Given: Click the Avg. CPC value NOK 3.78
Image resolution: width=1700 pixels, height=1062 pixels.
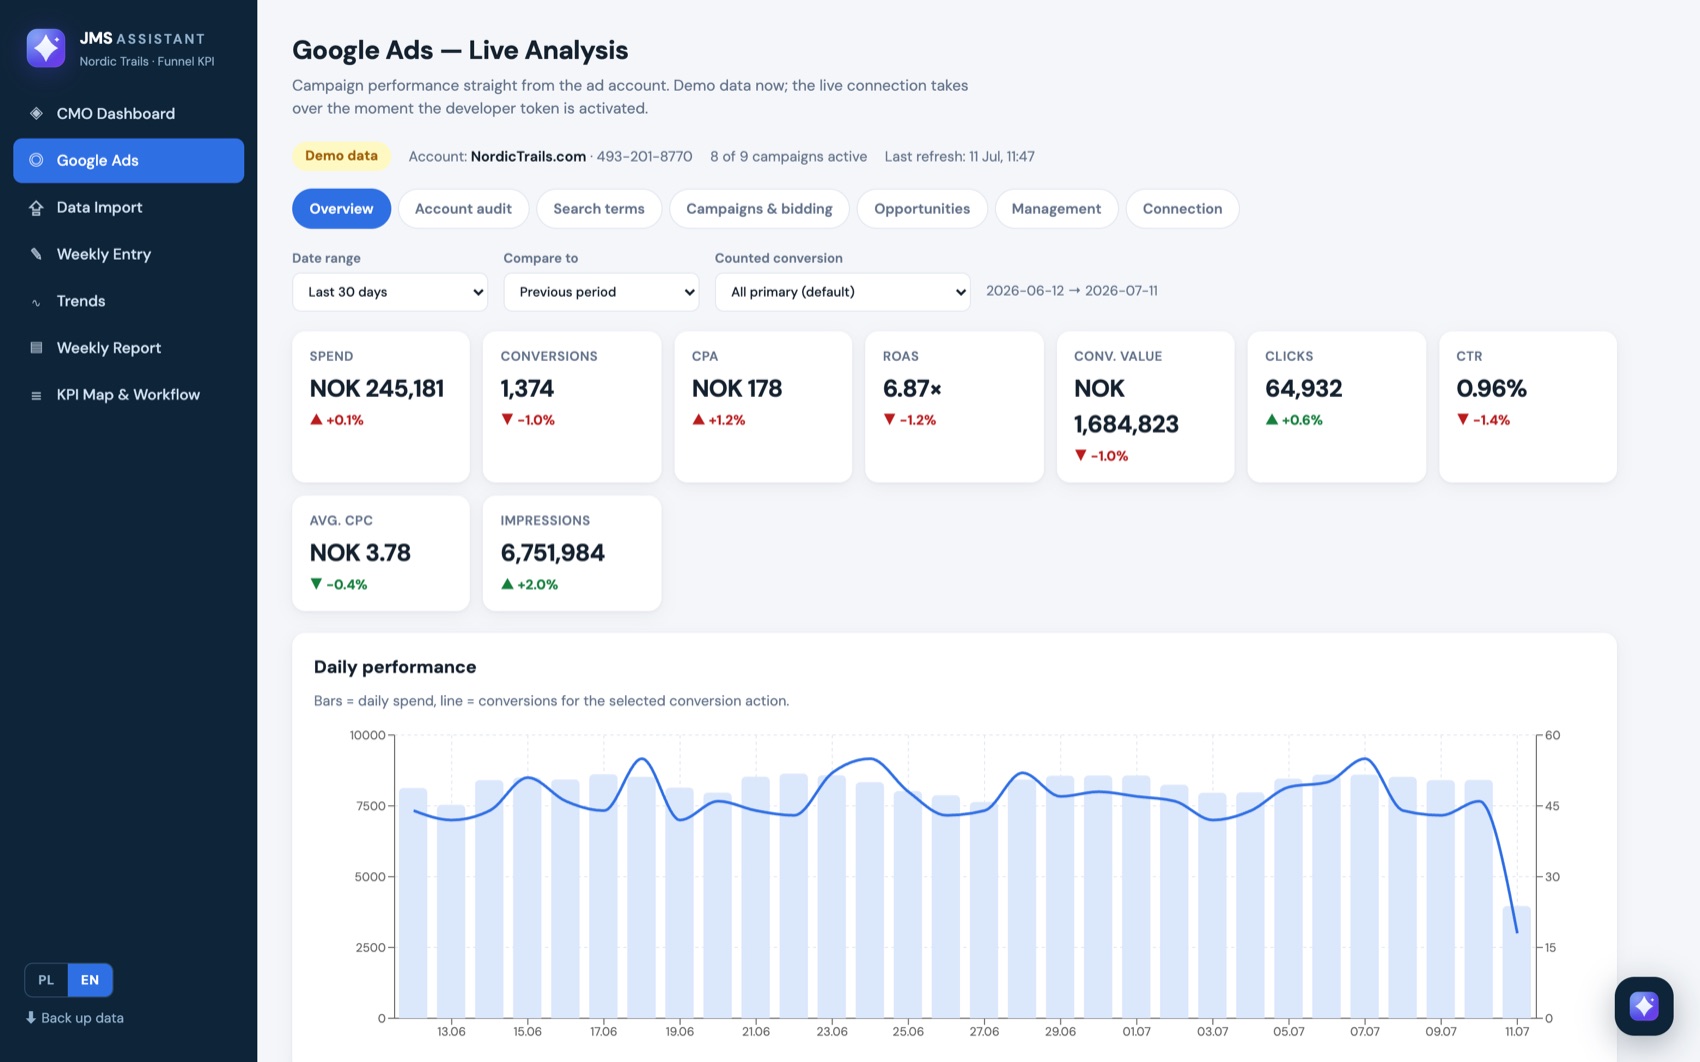Looking at the screenshot, I should (360, 553).
